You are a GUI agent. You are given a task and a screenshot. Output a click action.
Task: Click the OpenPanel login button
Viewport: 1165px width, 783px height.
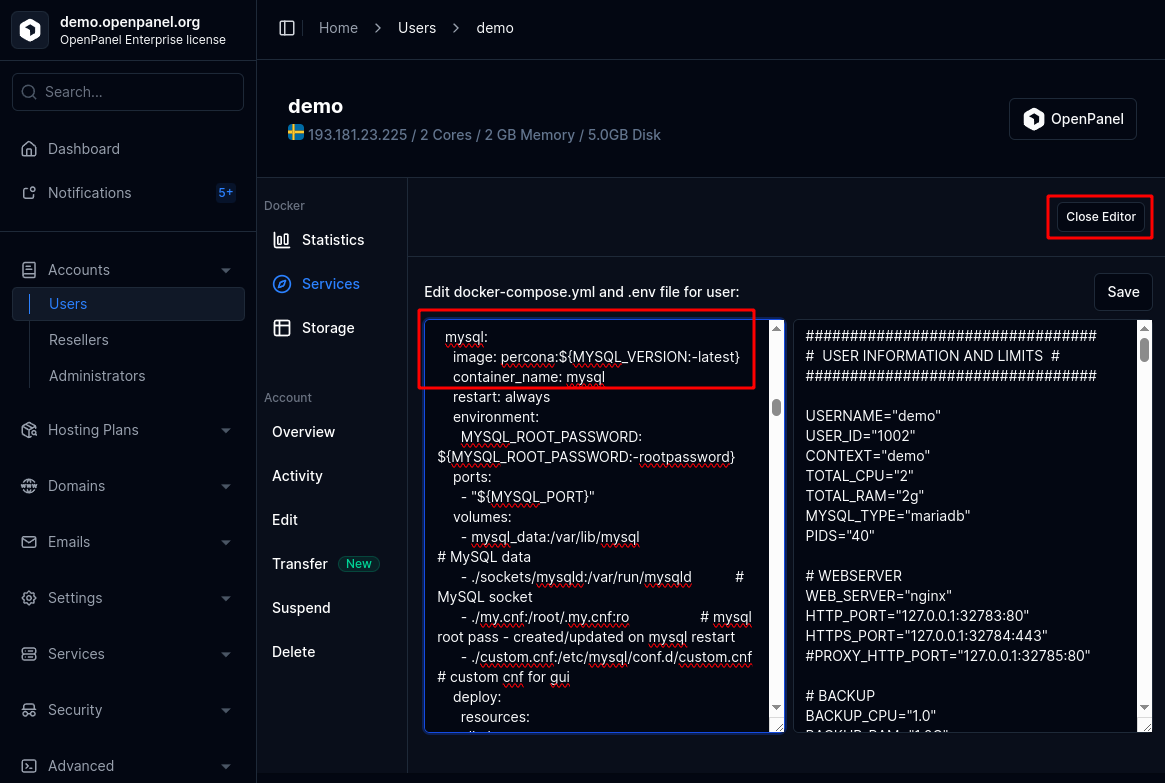click(x=1072, y=119)
